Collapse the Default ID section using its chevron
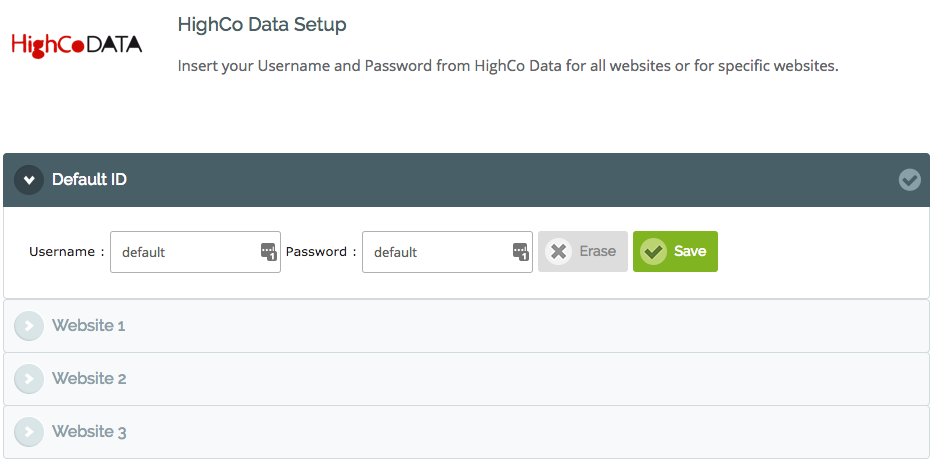 [x=29, y=180]
